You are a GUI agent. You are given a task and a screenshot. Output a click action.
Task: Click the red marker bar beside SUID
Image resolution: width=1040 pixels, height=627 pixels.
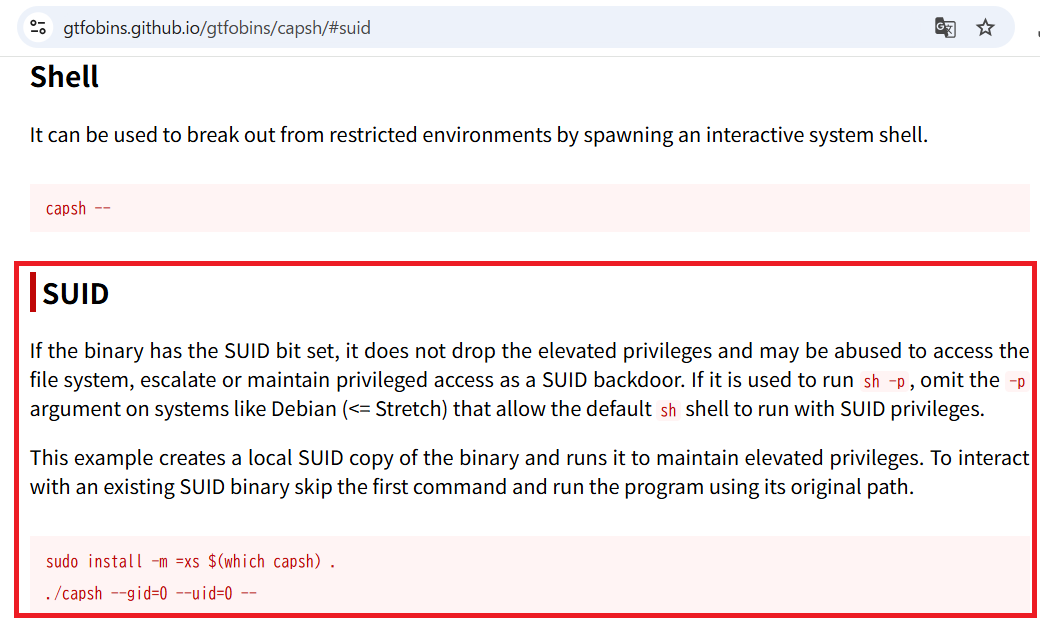[x=34, y=293]
